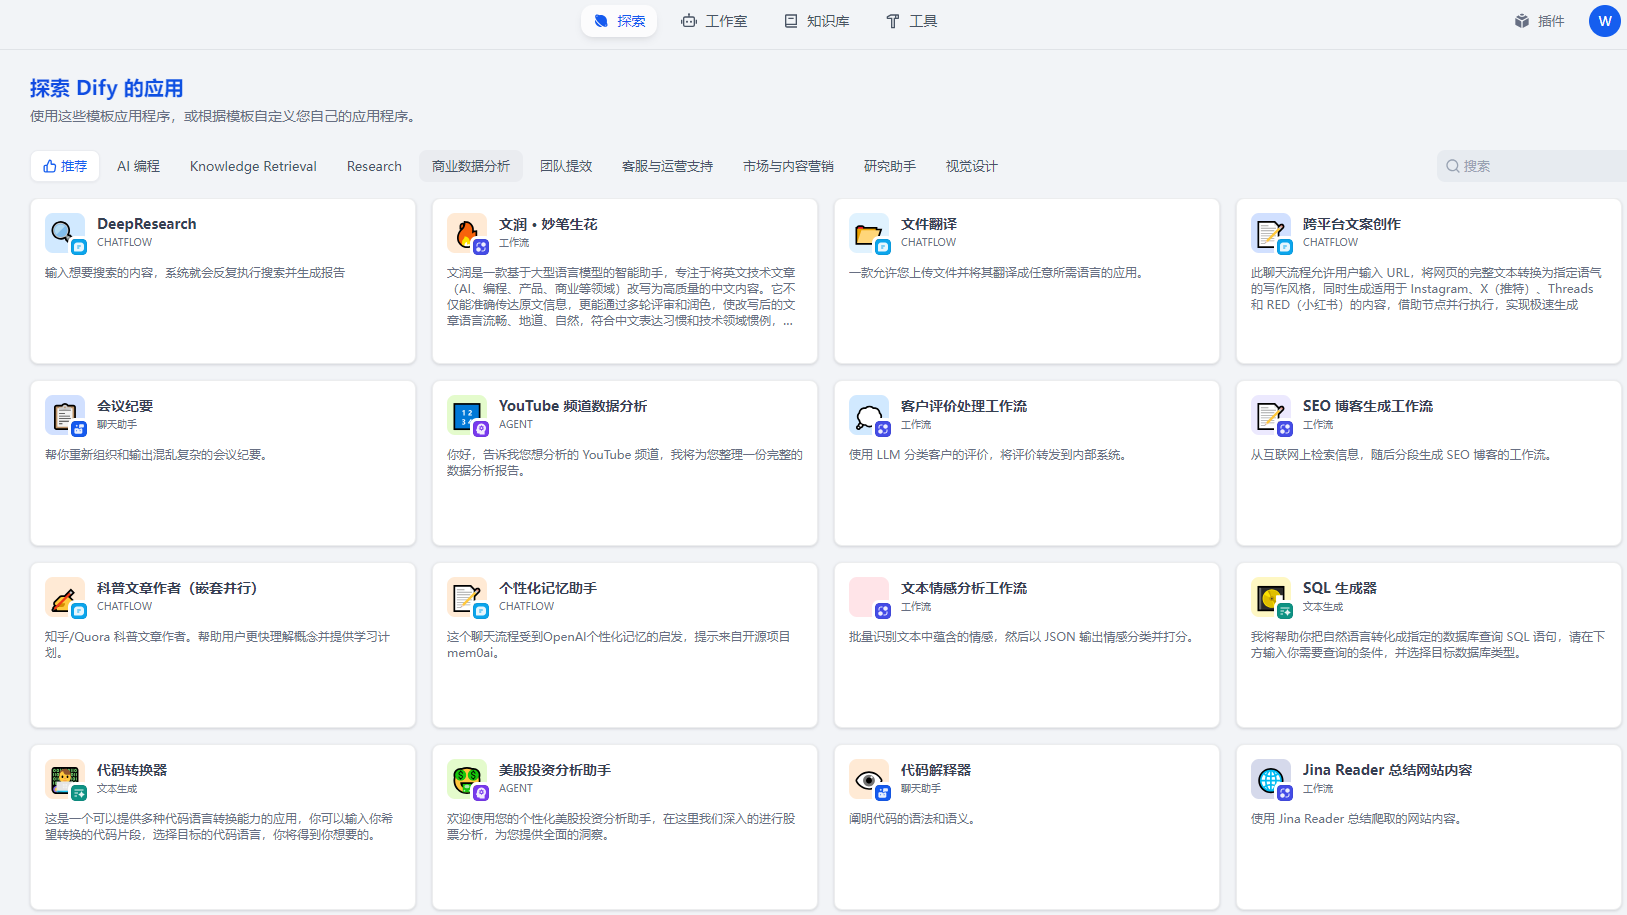Image resolution: width=1627 pixels, height=915 pixels.
Task: Click the 工具 hammer icon in top nav
Action: click(893, 21)
